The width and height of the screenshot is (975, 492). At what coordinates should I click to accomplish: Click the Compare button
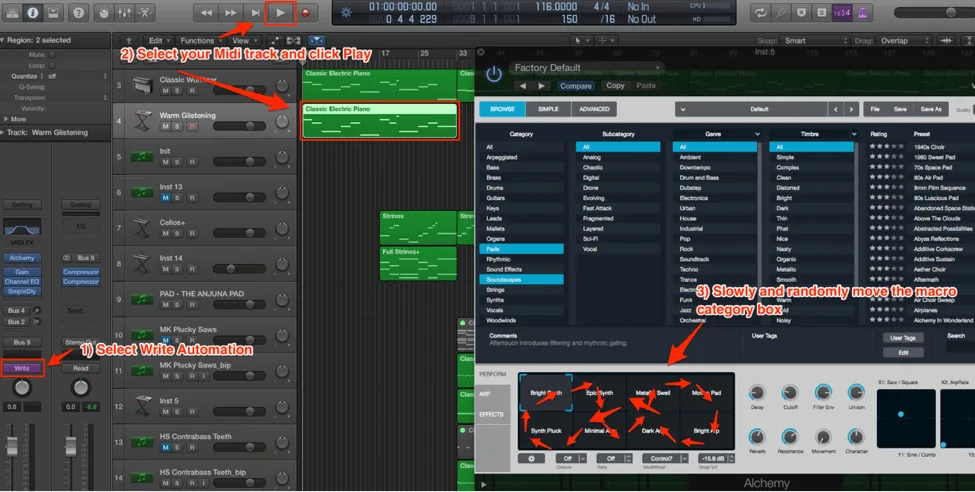(x=576, y=86)
